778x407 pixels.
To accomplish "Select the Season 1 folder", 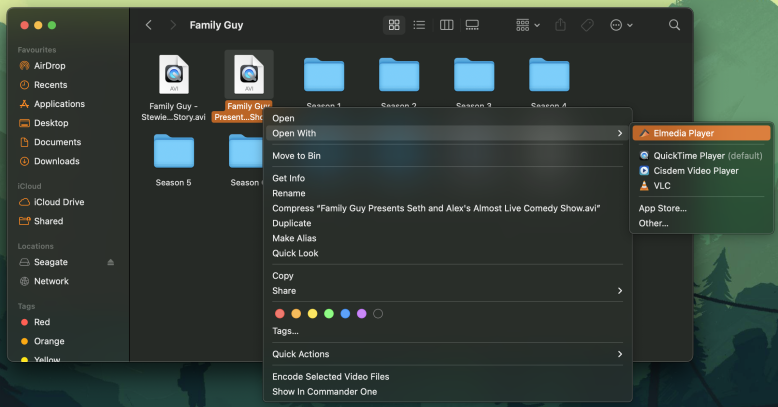I will click(324, 74).
